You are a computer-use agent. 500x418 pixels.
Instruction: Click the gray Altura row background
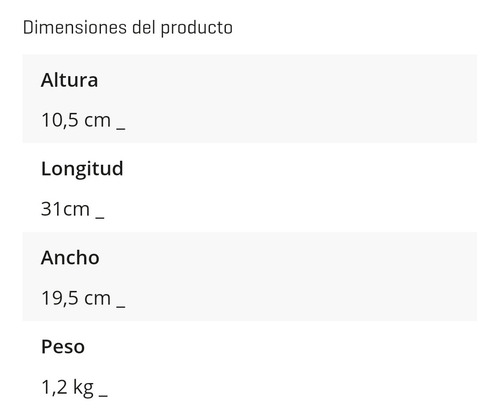250,99
